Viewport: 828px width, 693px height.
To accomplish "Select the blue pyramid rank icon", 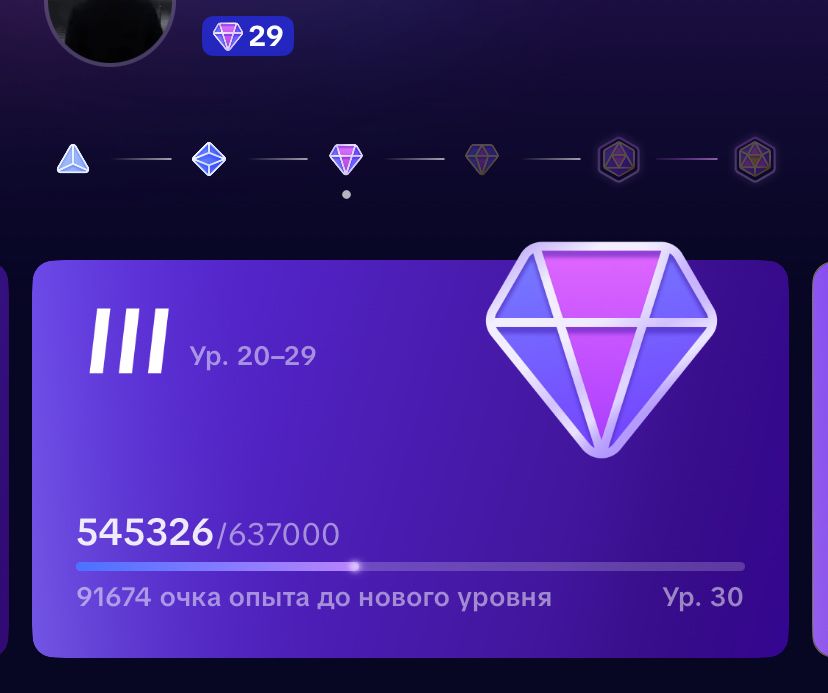I will (73, 158).
